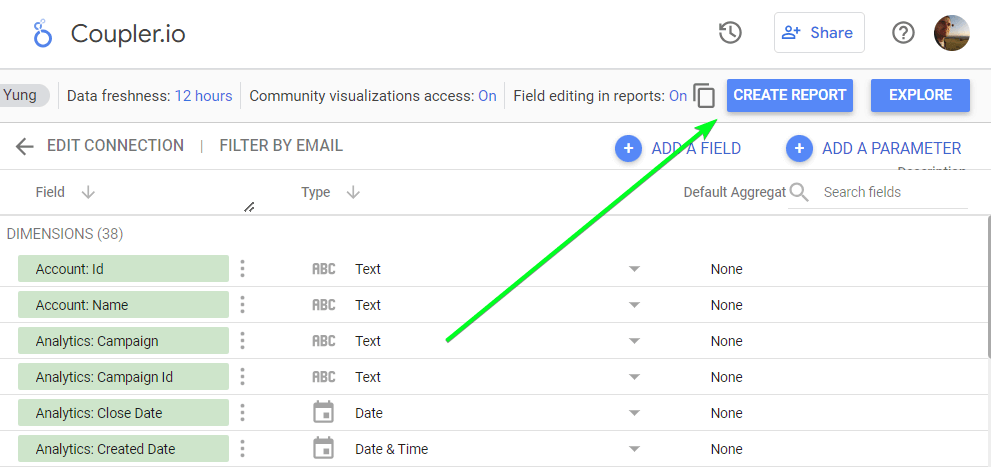The image size is (991, 467).
Task: Click the EXPLORE button
Action: (920, 95)
